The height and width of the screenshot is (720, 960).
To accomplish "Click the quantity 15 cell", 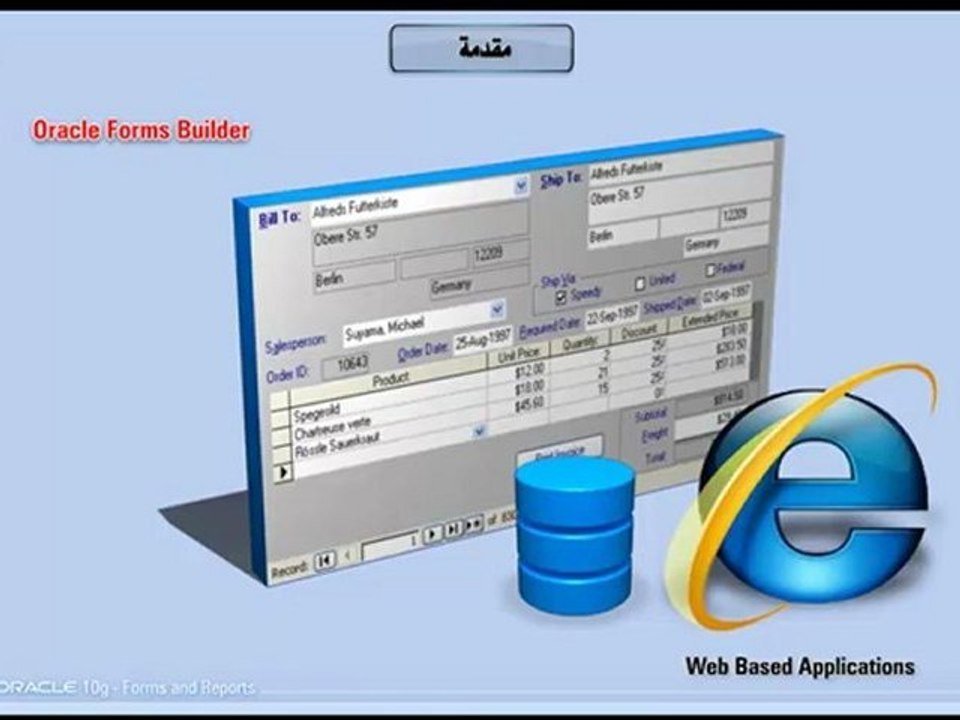I will [580, 389].
